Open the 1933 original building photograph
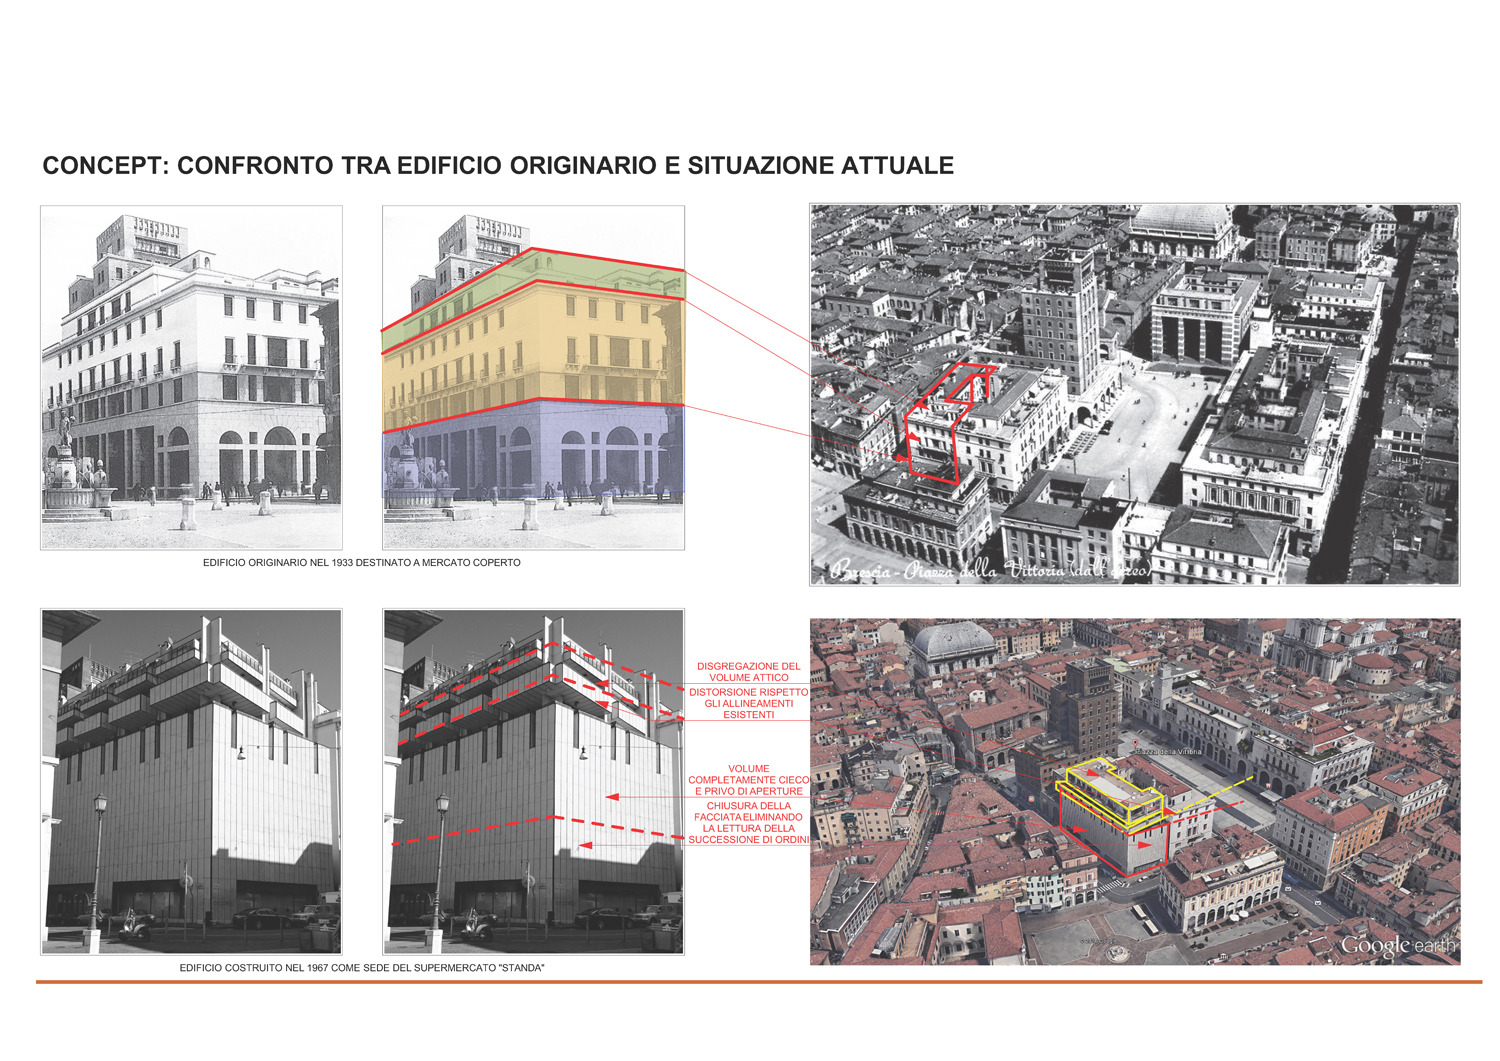1500x1061 pixels. (191, 378)
